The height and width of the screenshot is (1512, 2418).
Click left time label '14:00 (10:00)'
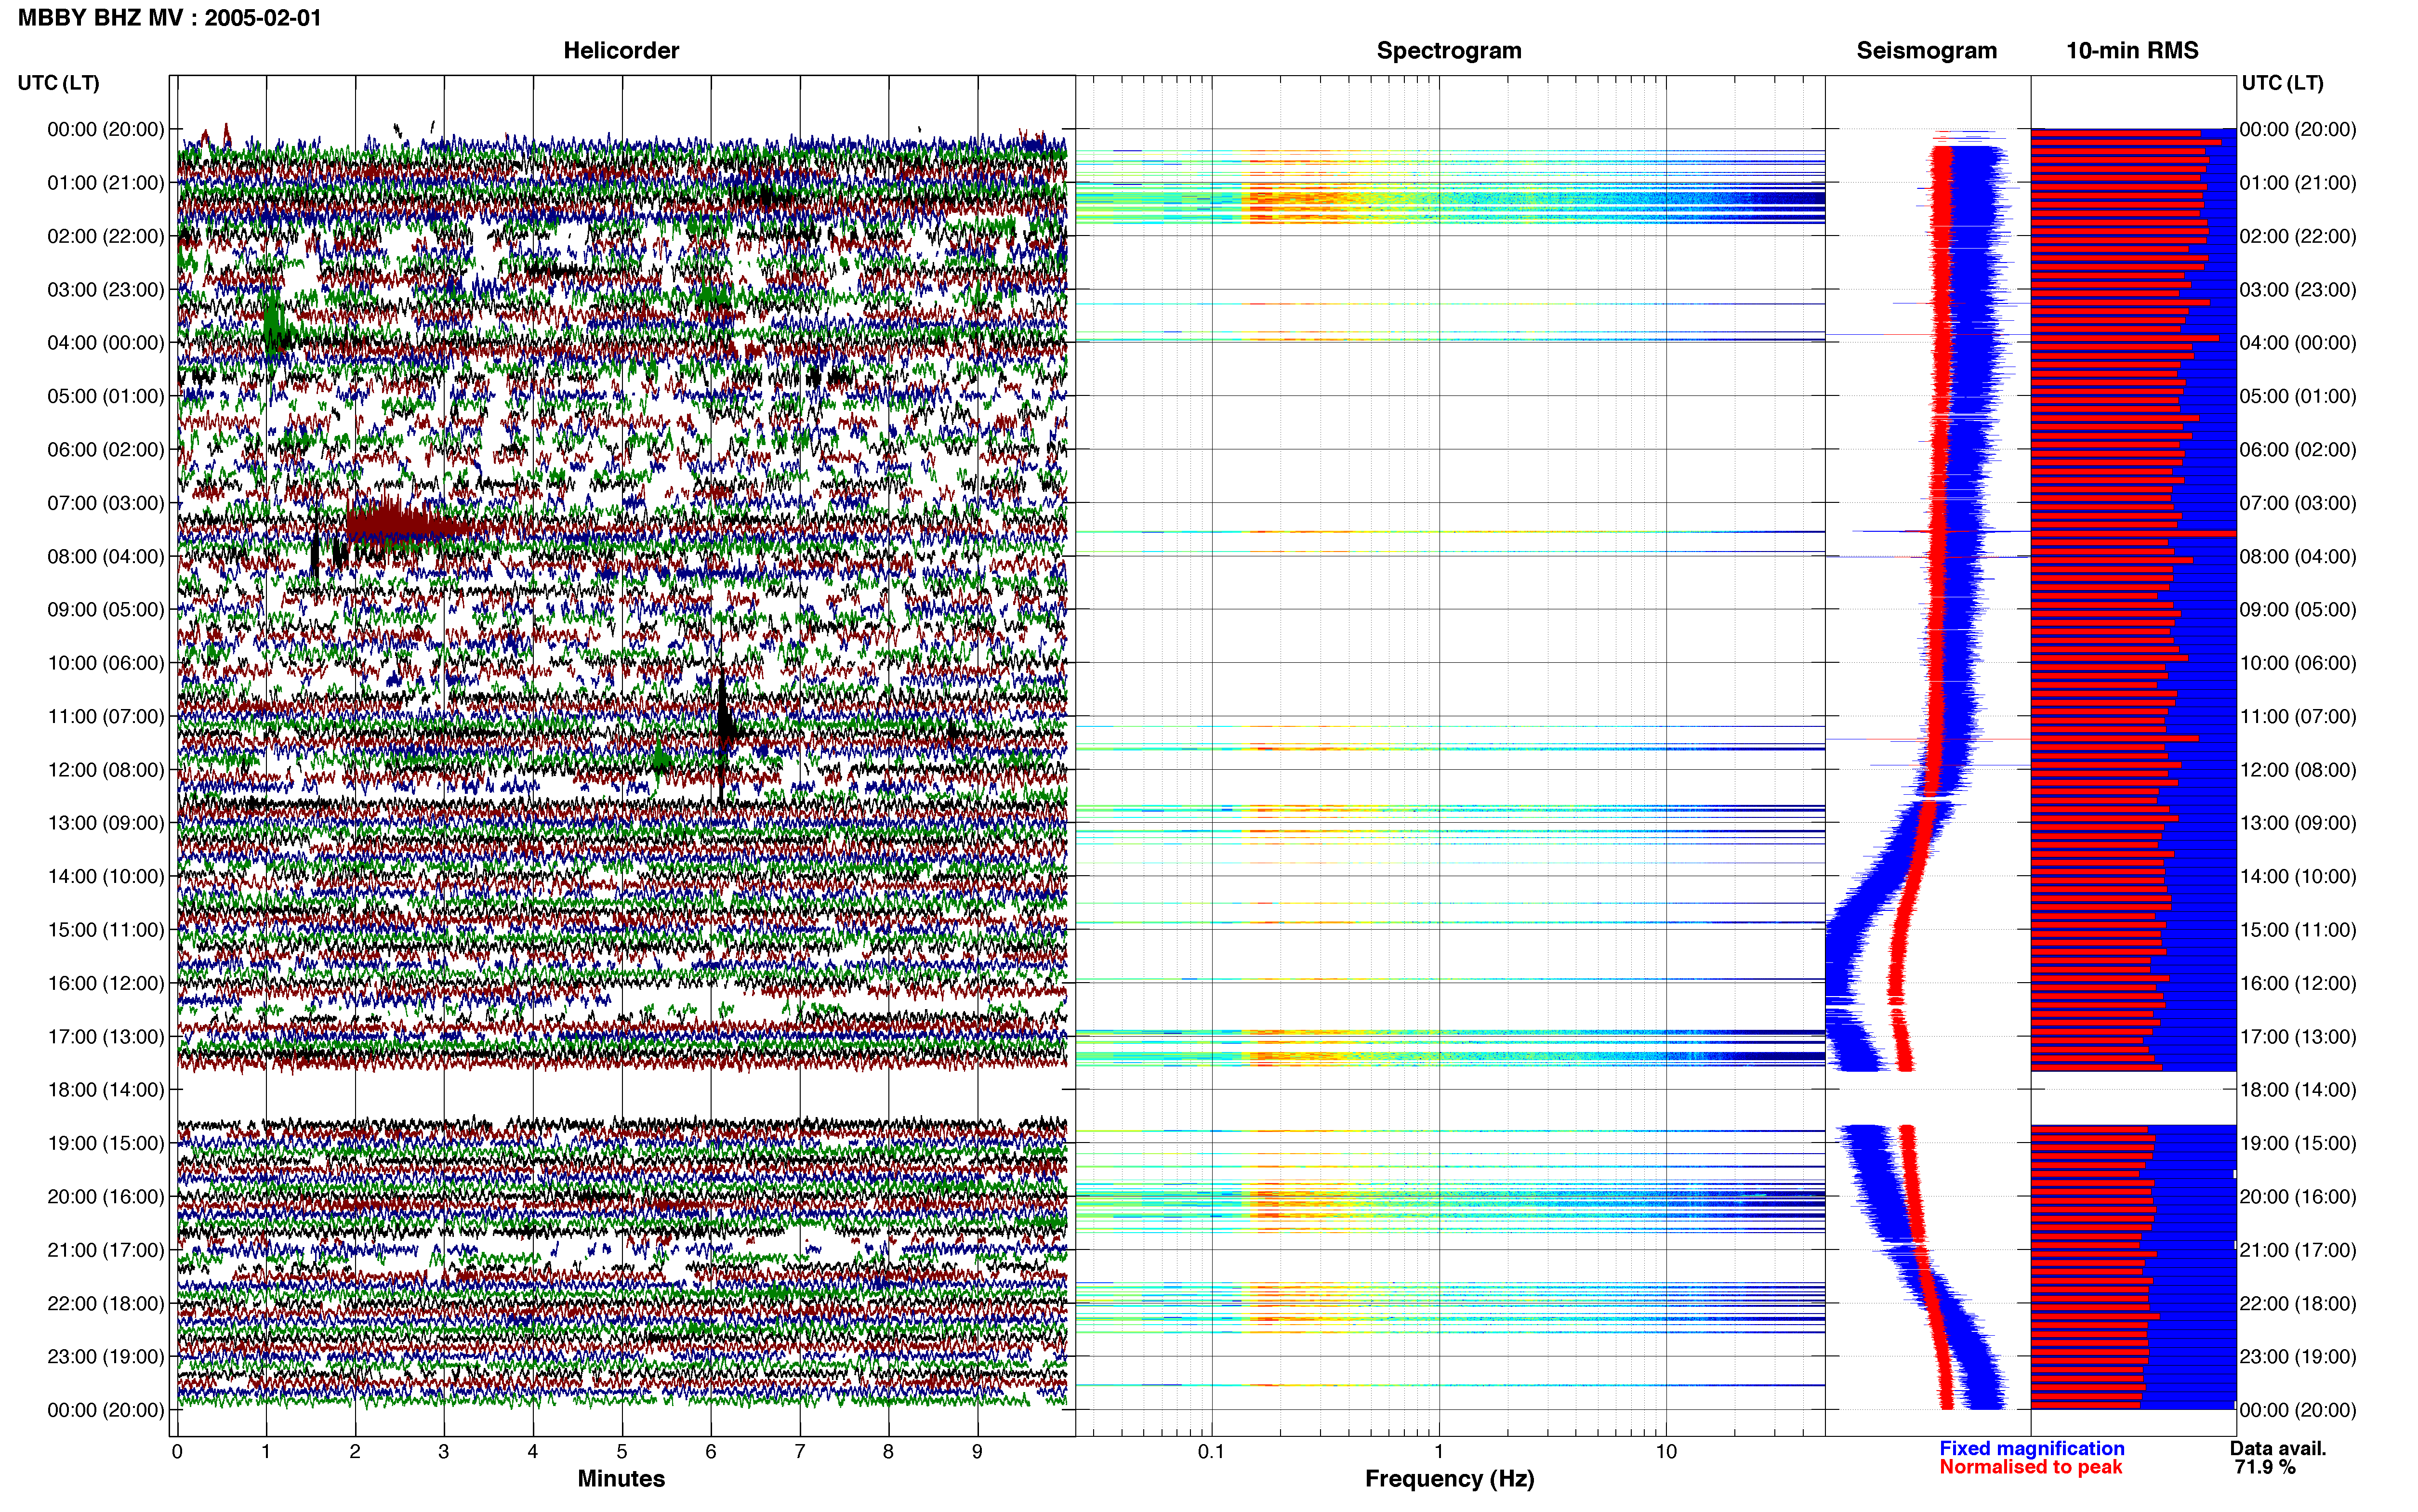tap(106, 876)
